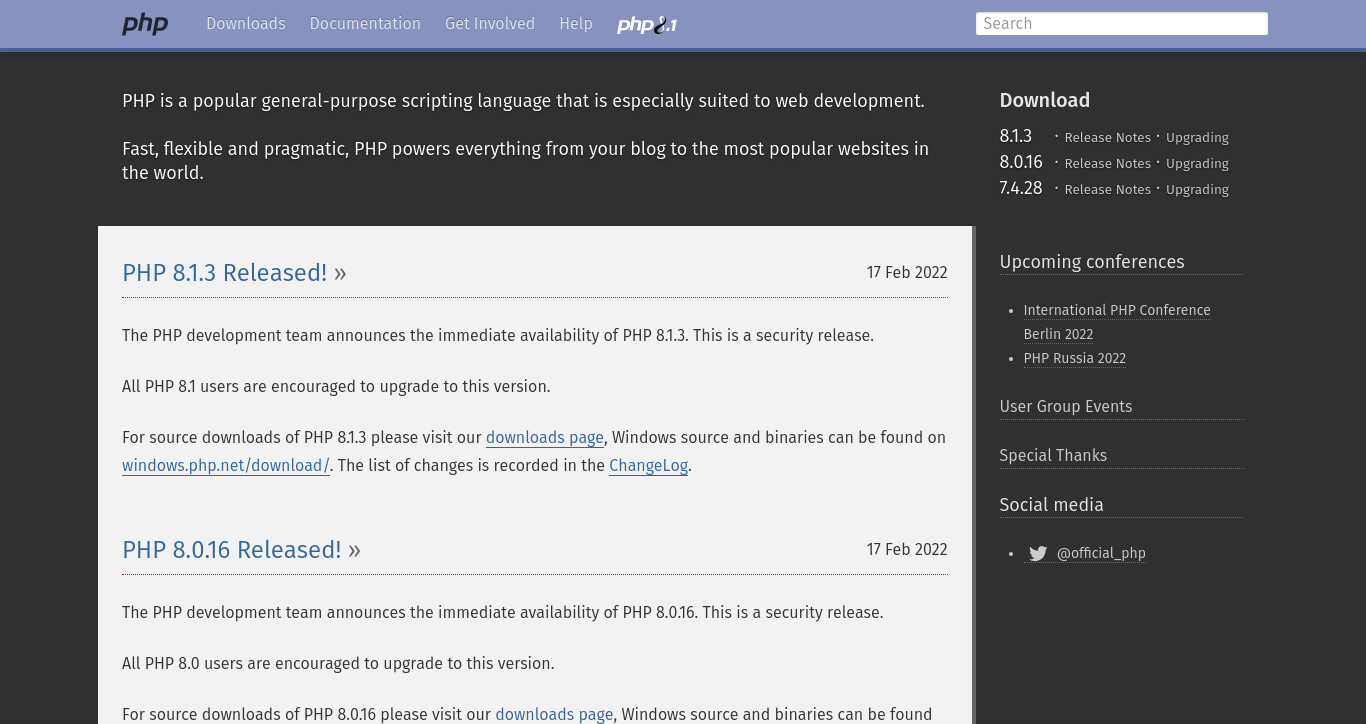Follow the windows.php.net/download/ link
Viewport: 1366px width, 724px height.
226,466
